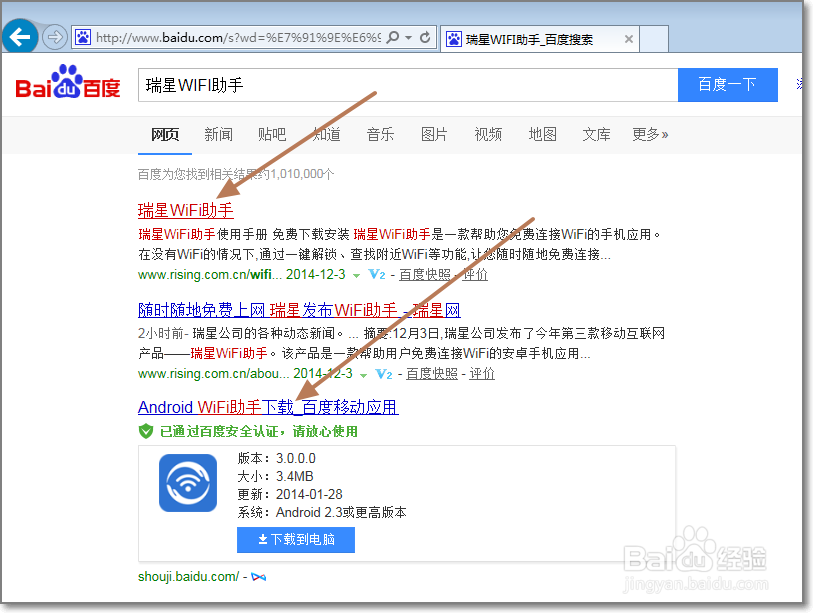Open 随时随地免费上网 瑞星发布WiFi助手 result
Screen dimensions: 813x613
299,310
